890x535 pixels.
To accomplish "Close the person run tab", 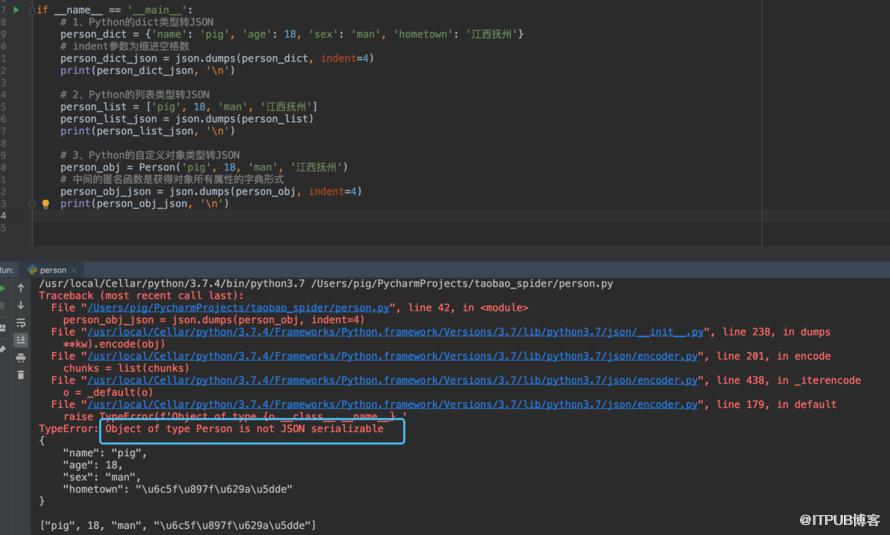I will pyautogui.click(x=74, y=270).
